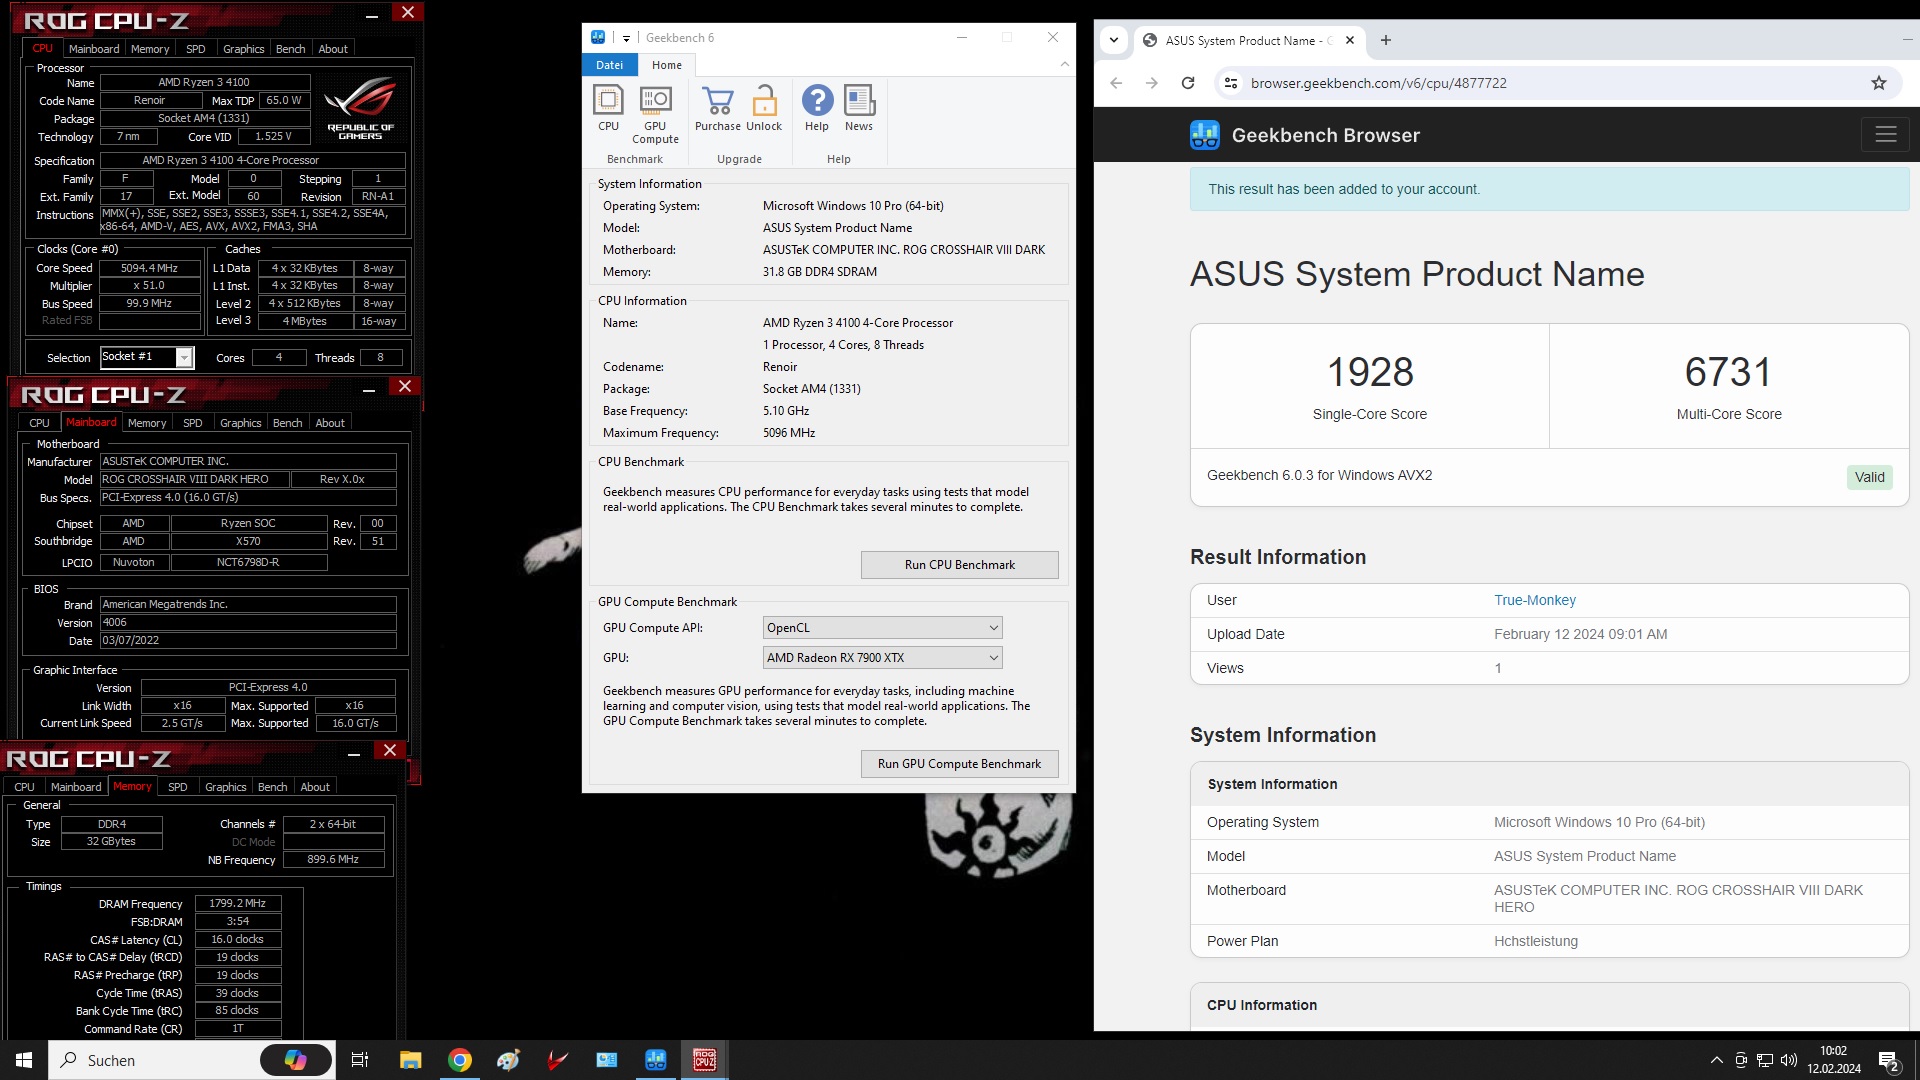Open the volume control in system tray

coord(1789,1060)
